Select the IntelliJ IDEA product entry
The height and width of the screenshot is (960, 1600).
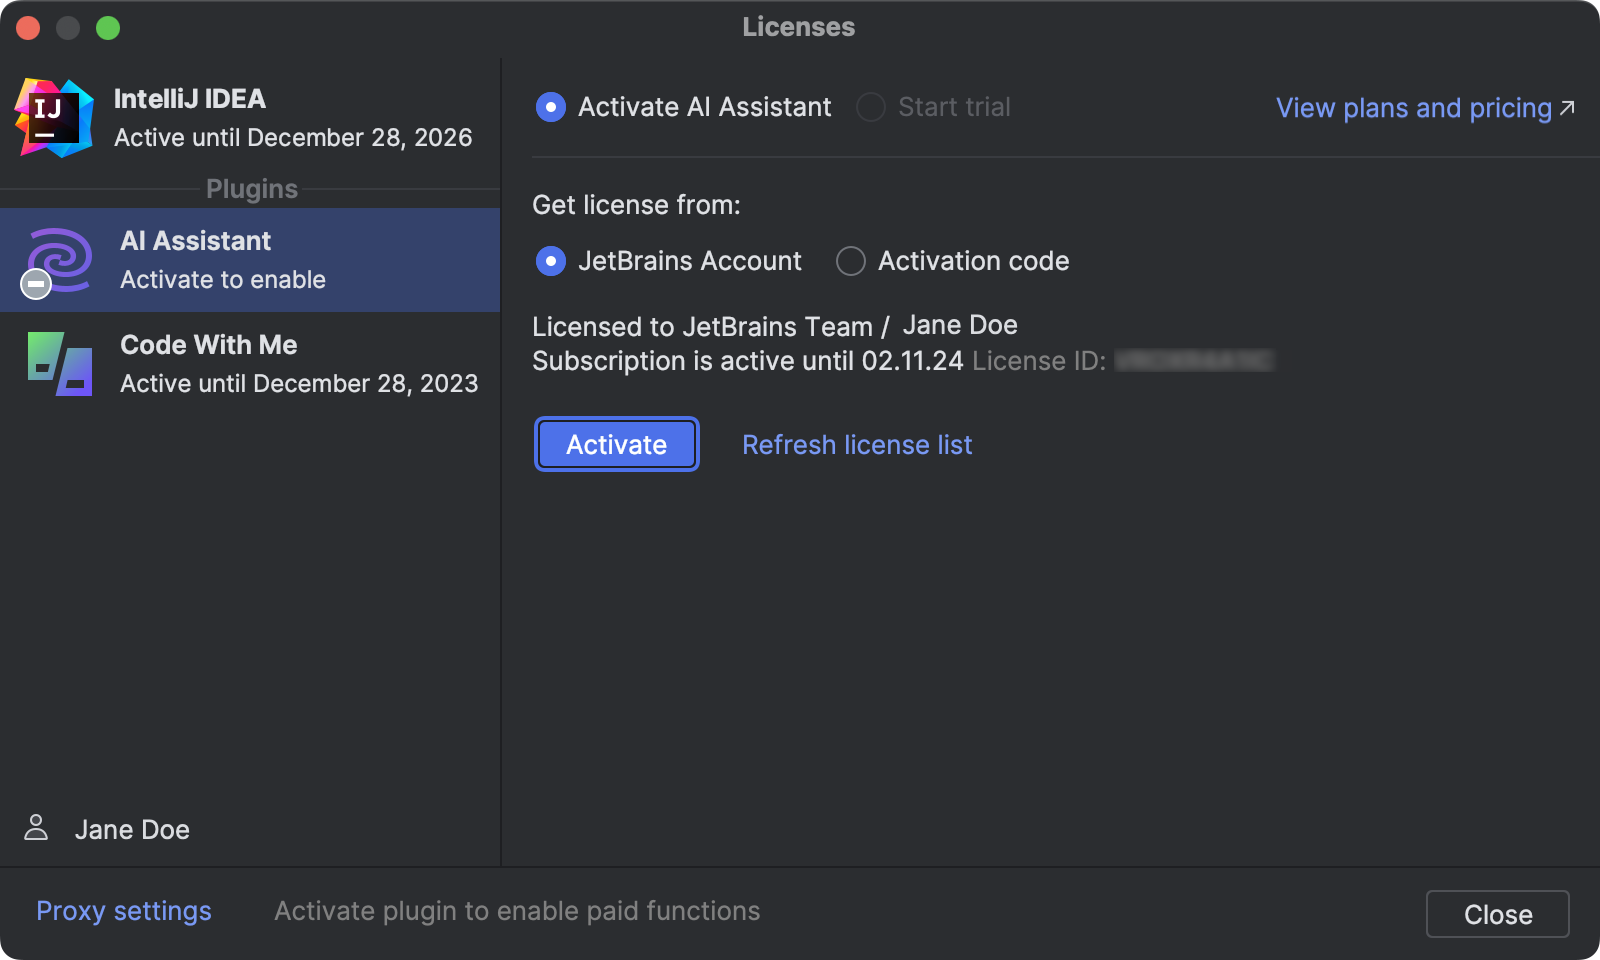250,118
